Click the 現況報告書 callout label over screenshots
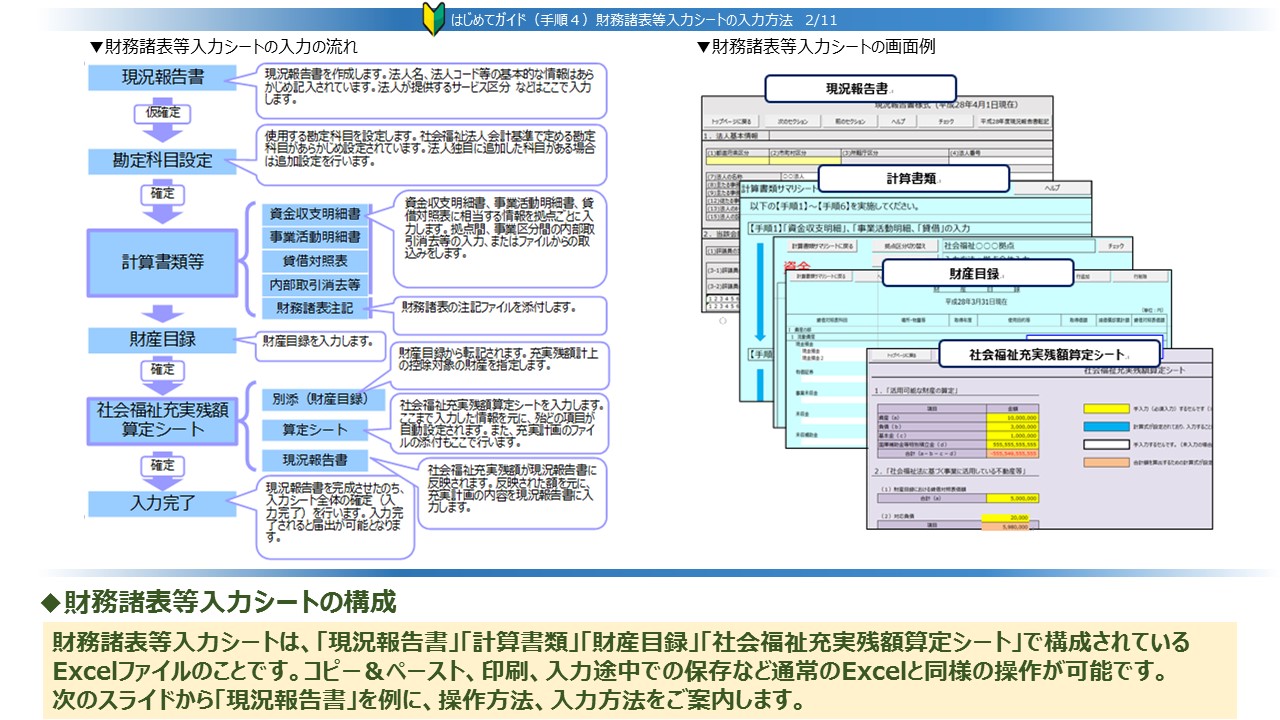 (x=860, y=89)
